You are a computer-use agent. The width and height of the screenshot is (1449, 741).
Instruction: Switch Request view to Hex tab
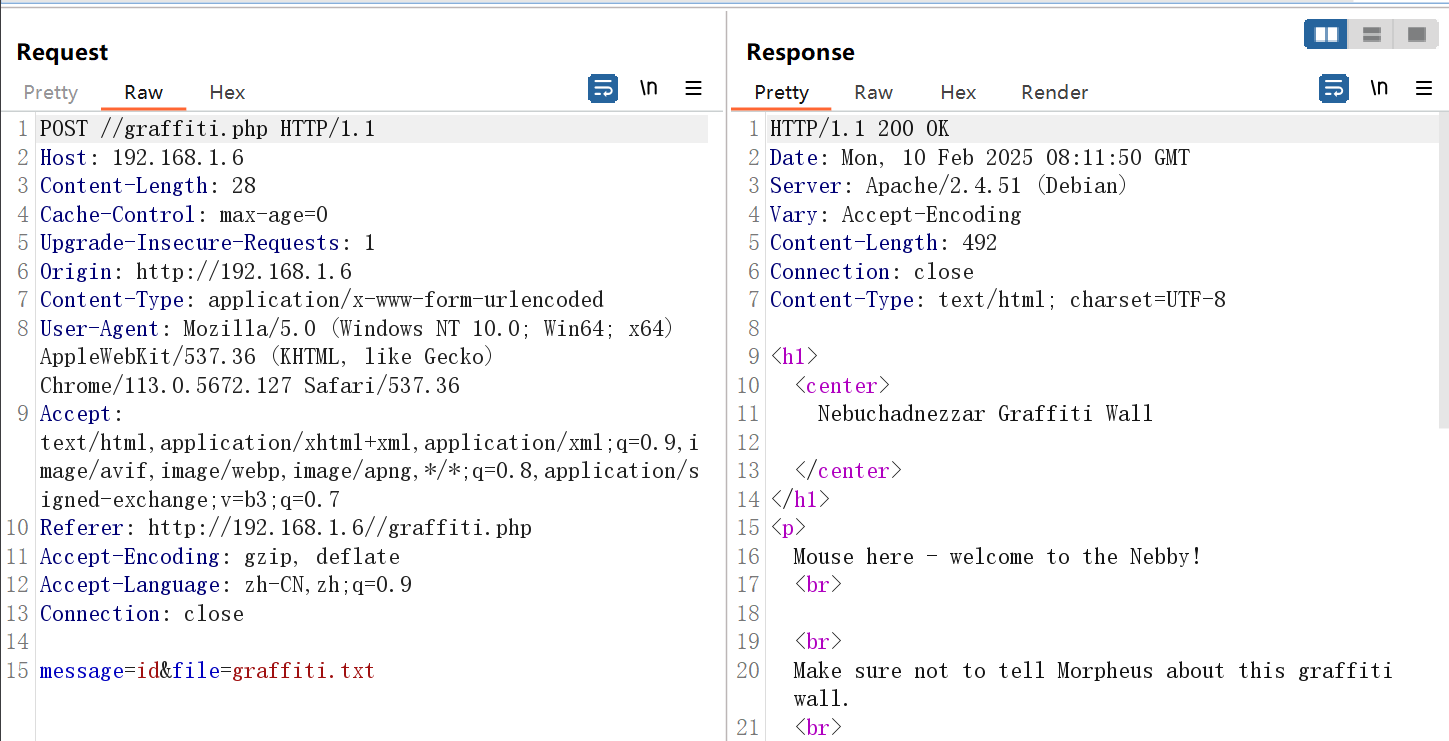click(227, 92)
